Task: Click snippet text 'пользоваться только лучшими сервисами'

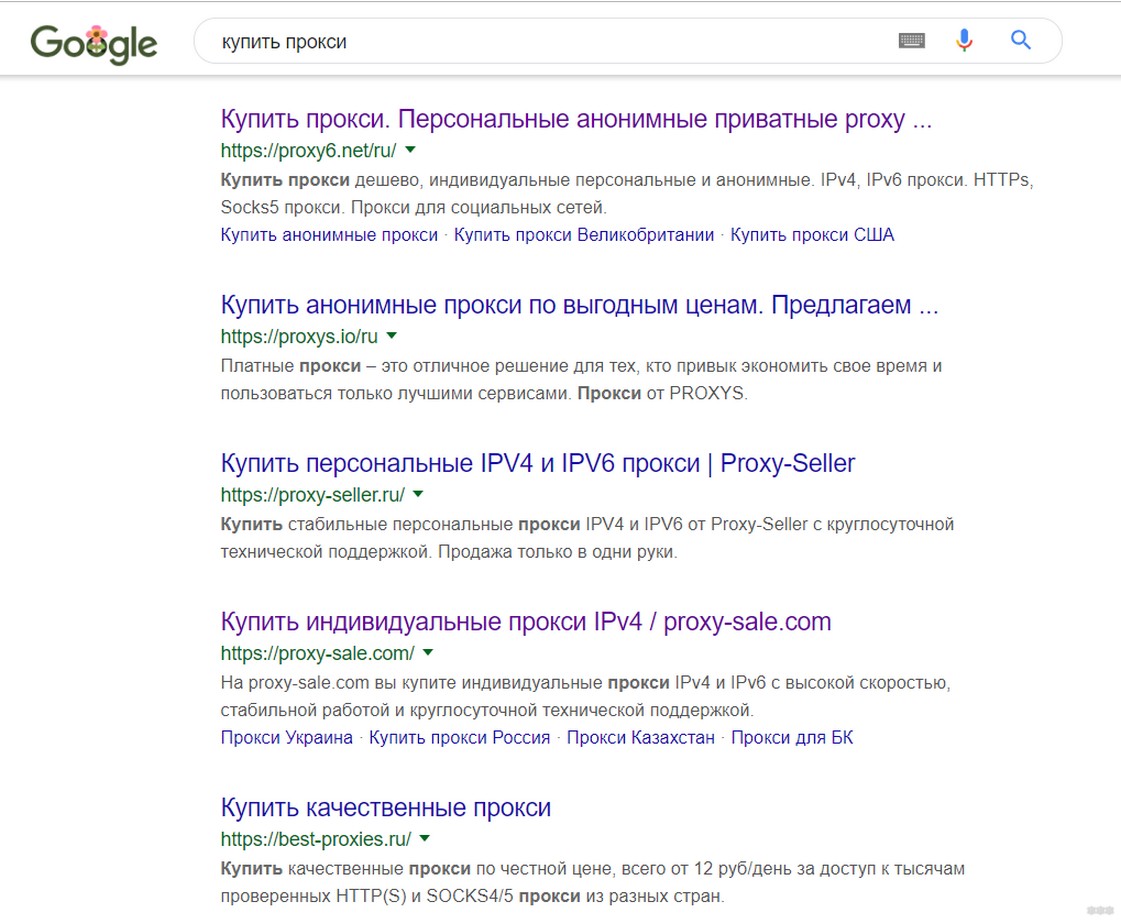Action: coord(395,394)
